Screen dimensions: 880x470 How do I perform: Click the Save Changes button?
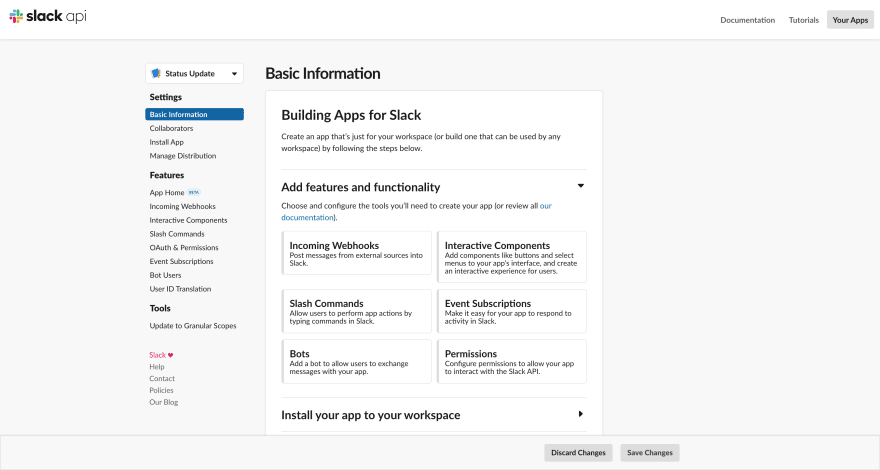(649, 453)
